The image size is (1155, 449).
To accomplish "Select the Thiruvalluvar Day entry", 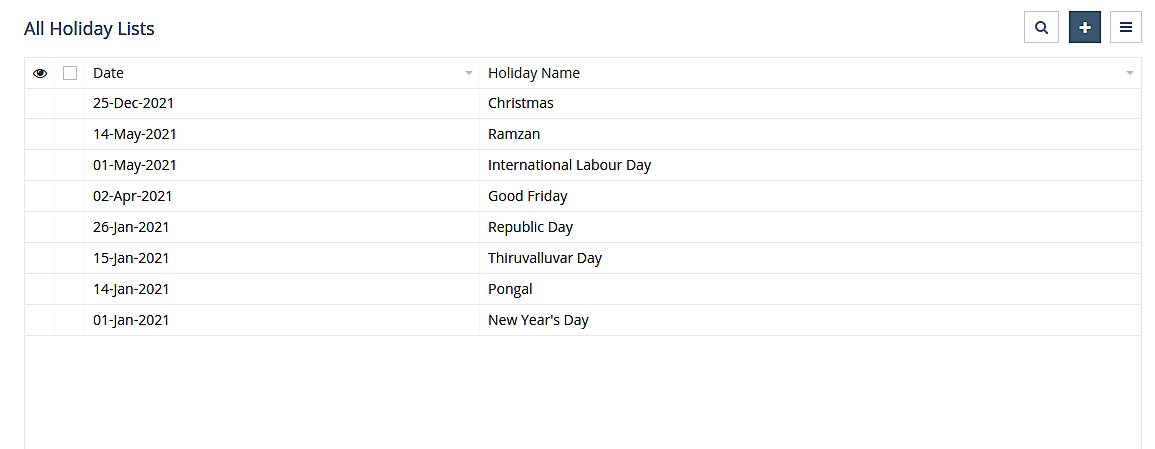I will (x=544, y=258).
